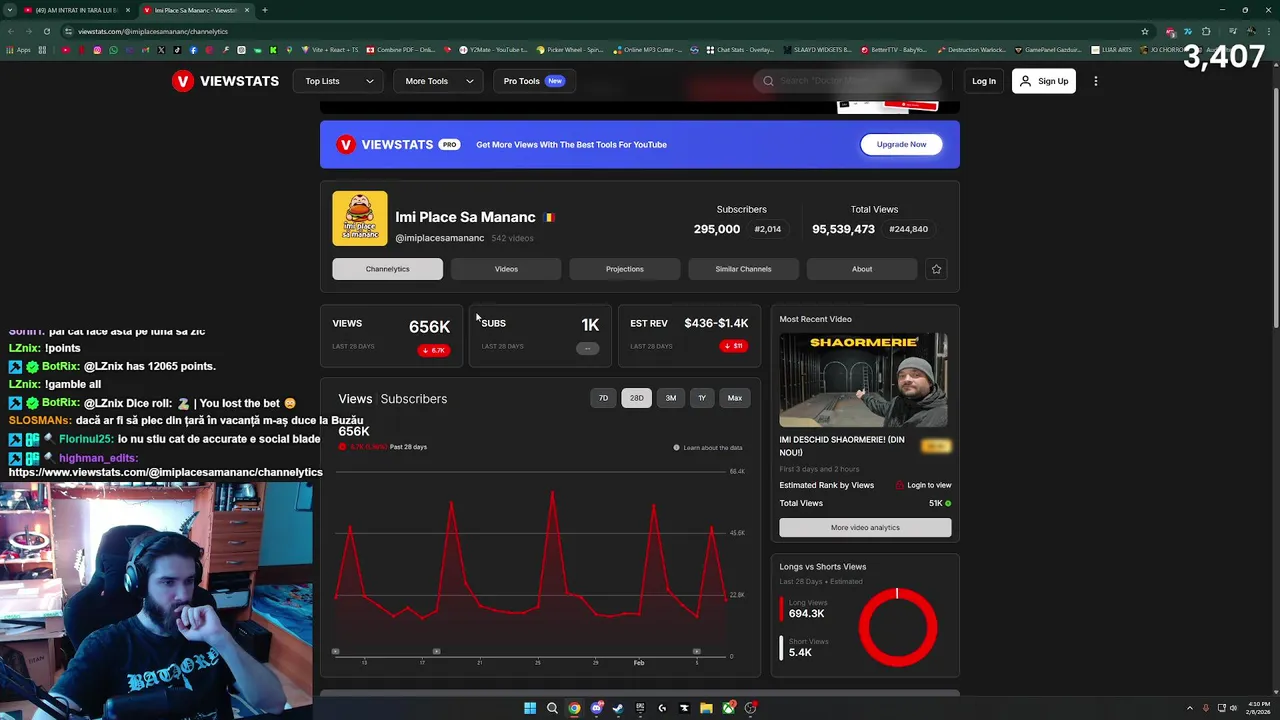Open the Similar Channels tab
This screenshot has width=1280, height=720.
click(x=743, y=269)
